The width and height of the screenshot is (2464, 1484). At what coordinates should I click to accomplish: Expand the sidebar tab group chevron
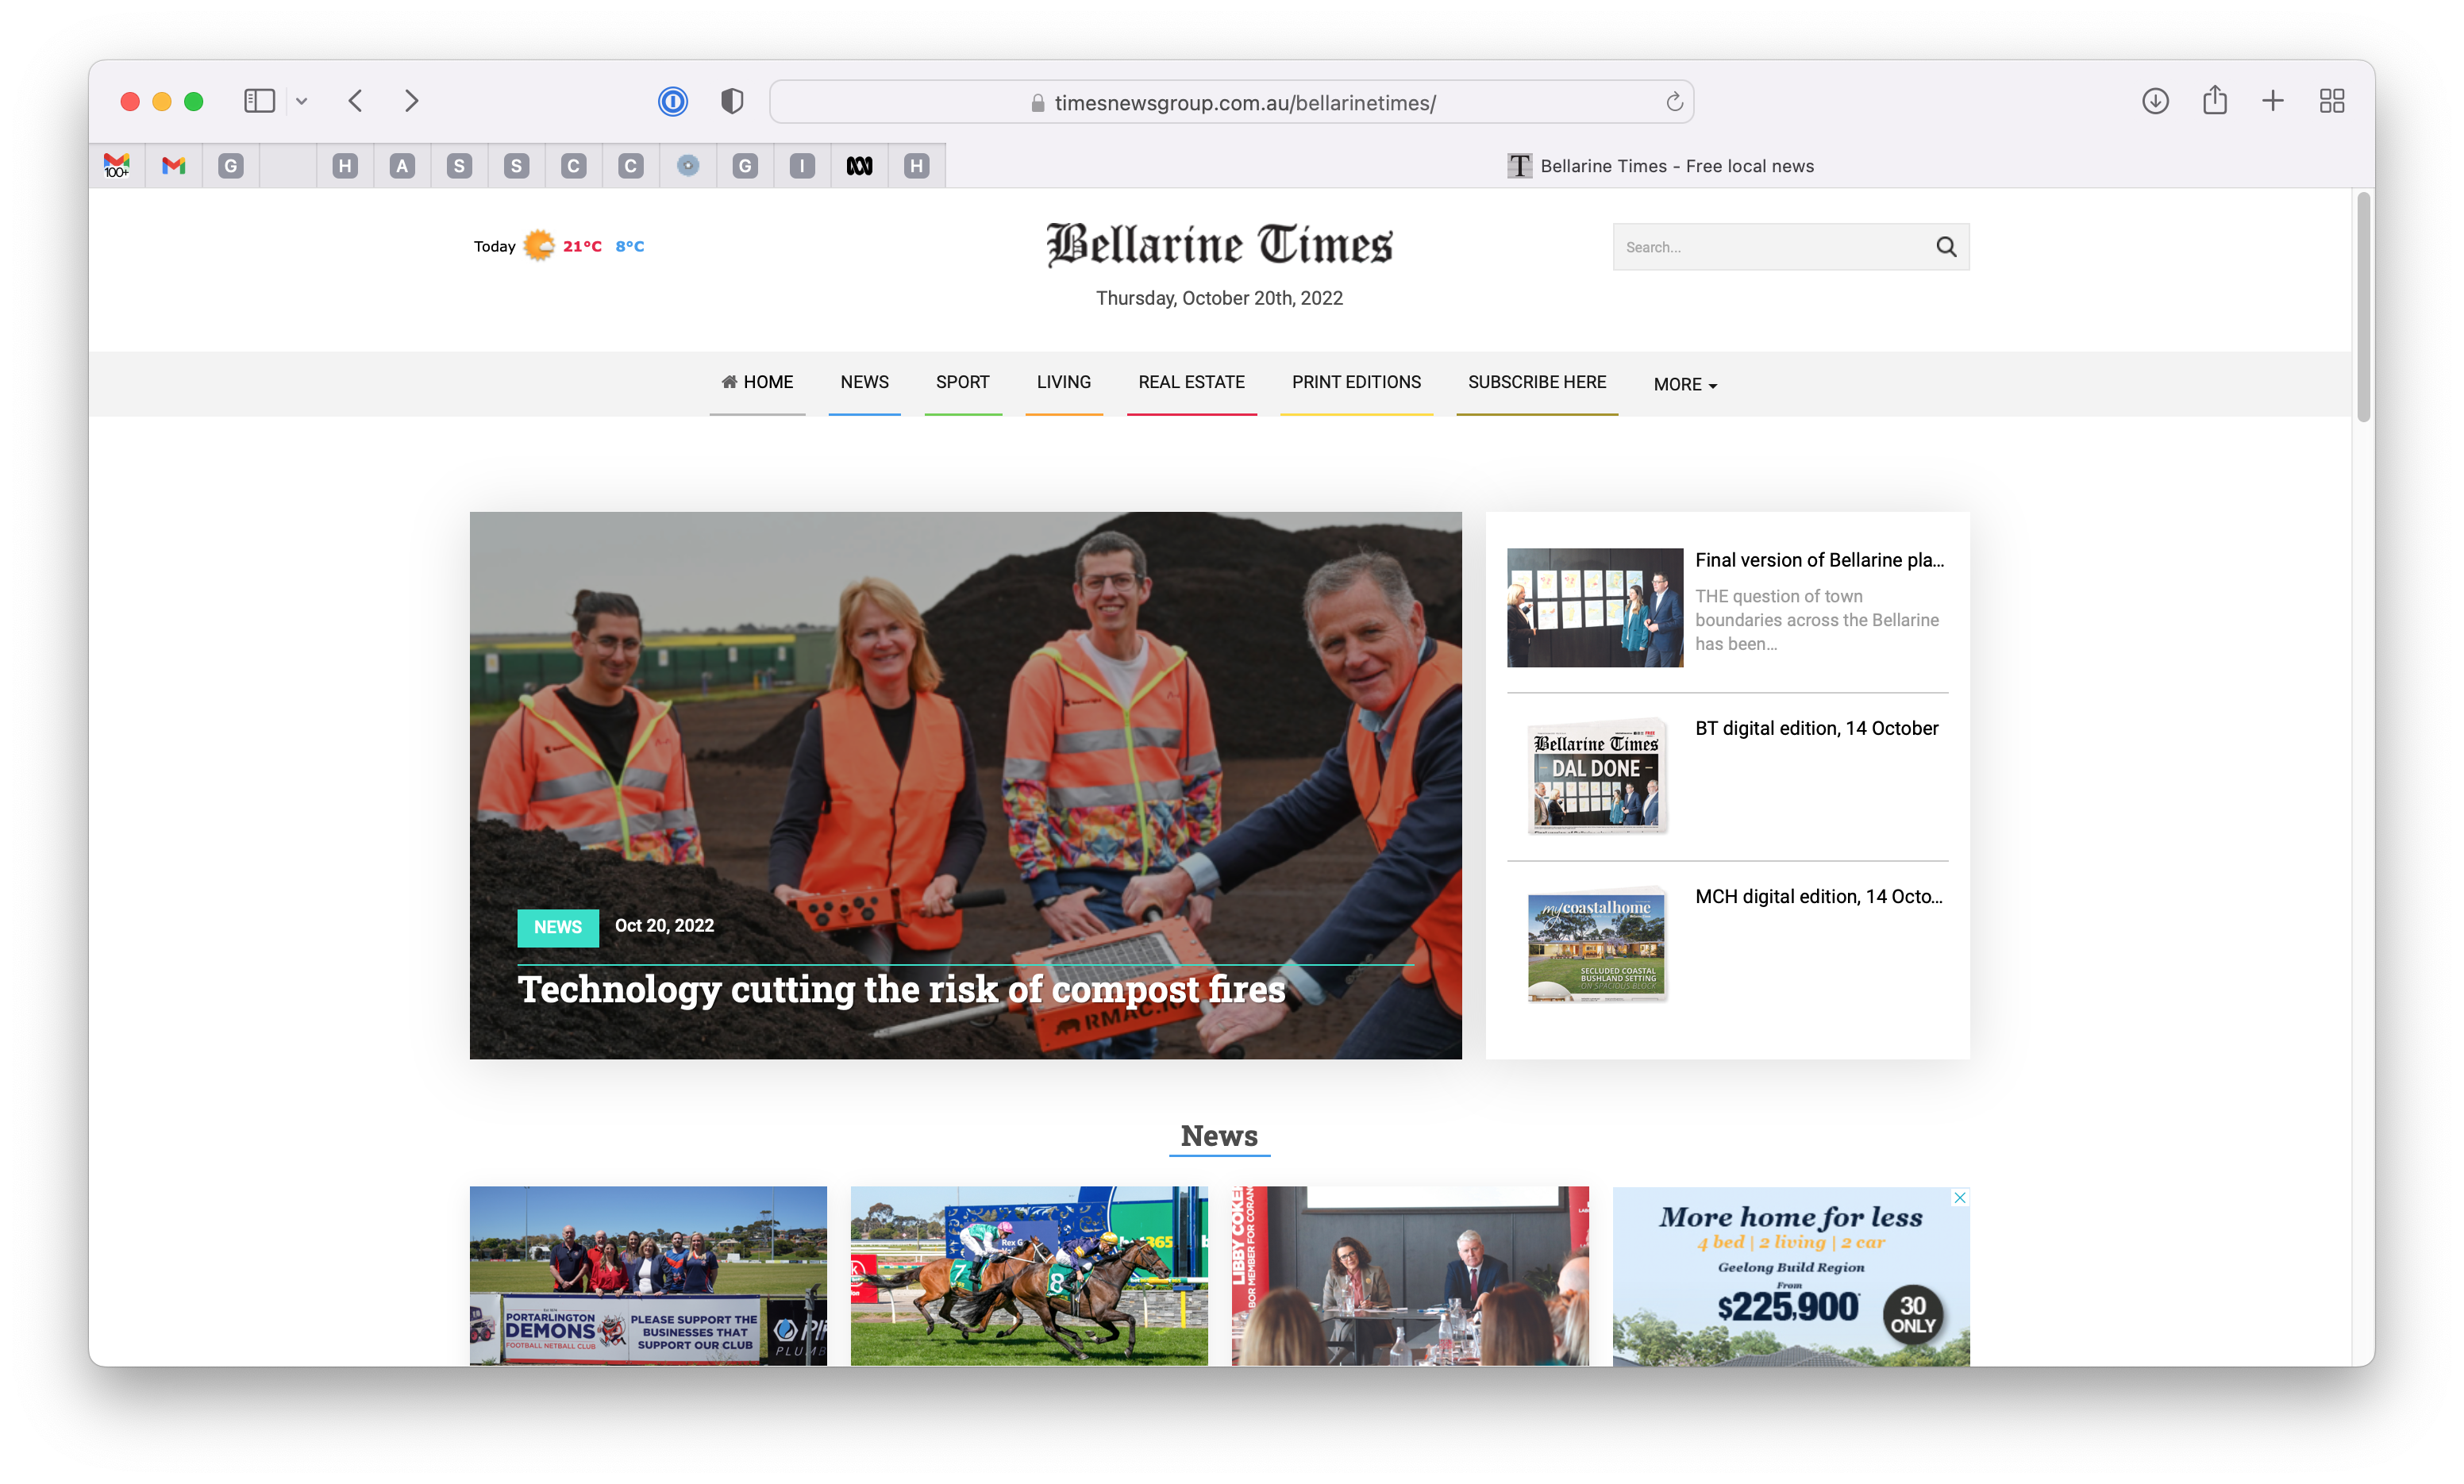pyautogui.click(x=302, y=101)
